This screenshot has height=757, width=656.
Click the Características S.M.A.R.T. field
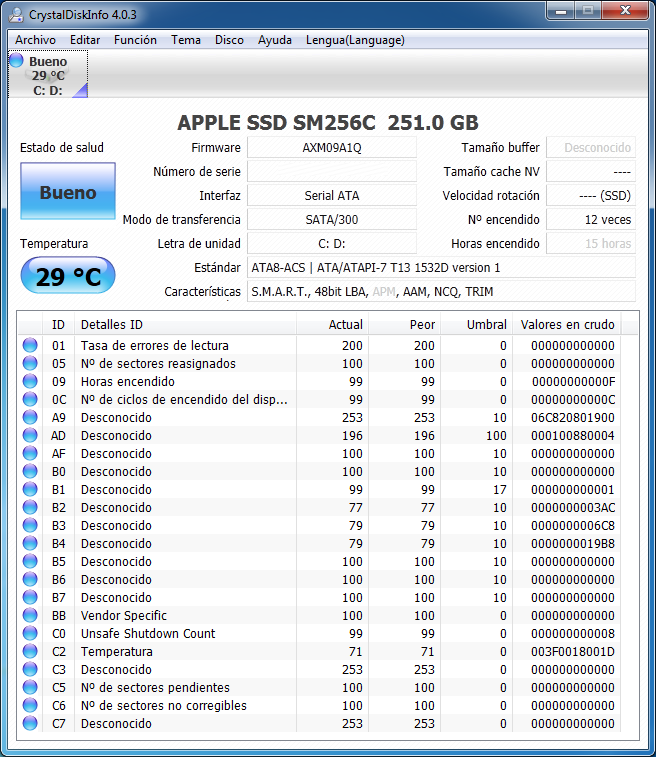coord(441,292)
